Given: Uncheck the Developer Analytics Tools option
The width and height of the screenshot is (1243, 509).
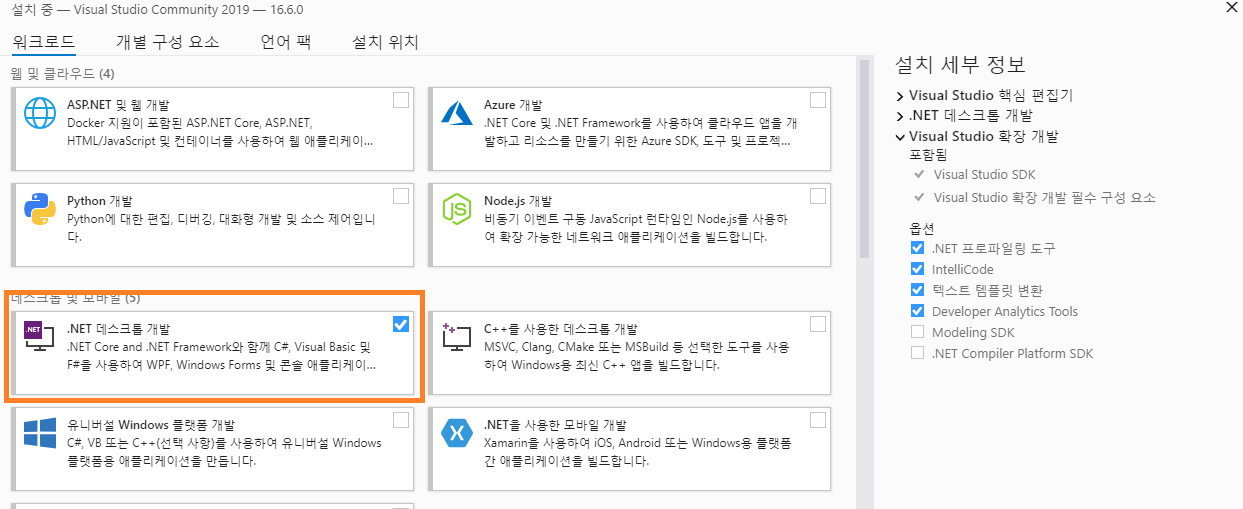Looking at the screenshot, I should 918,311.
